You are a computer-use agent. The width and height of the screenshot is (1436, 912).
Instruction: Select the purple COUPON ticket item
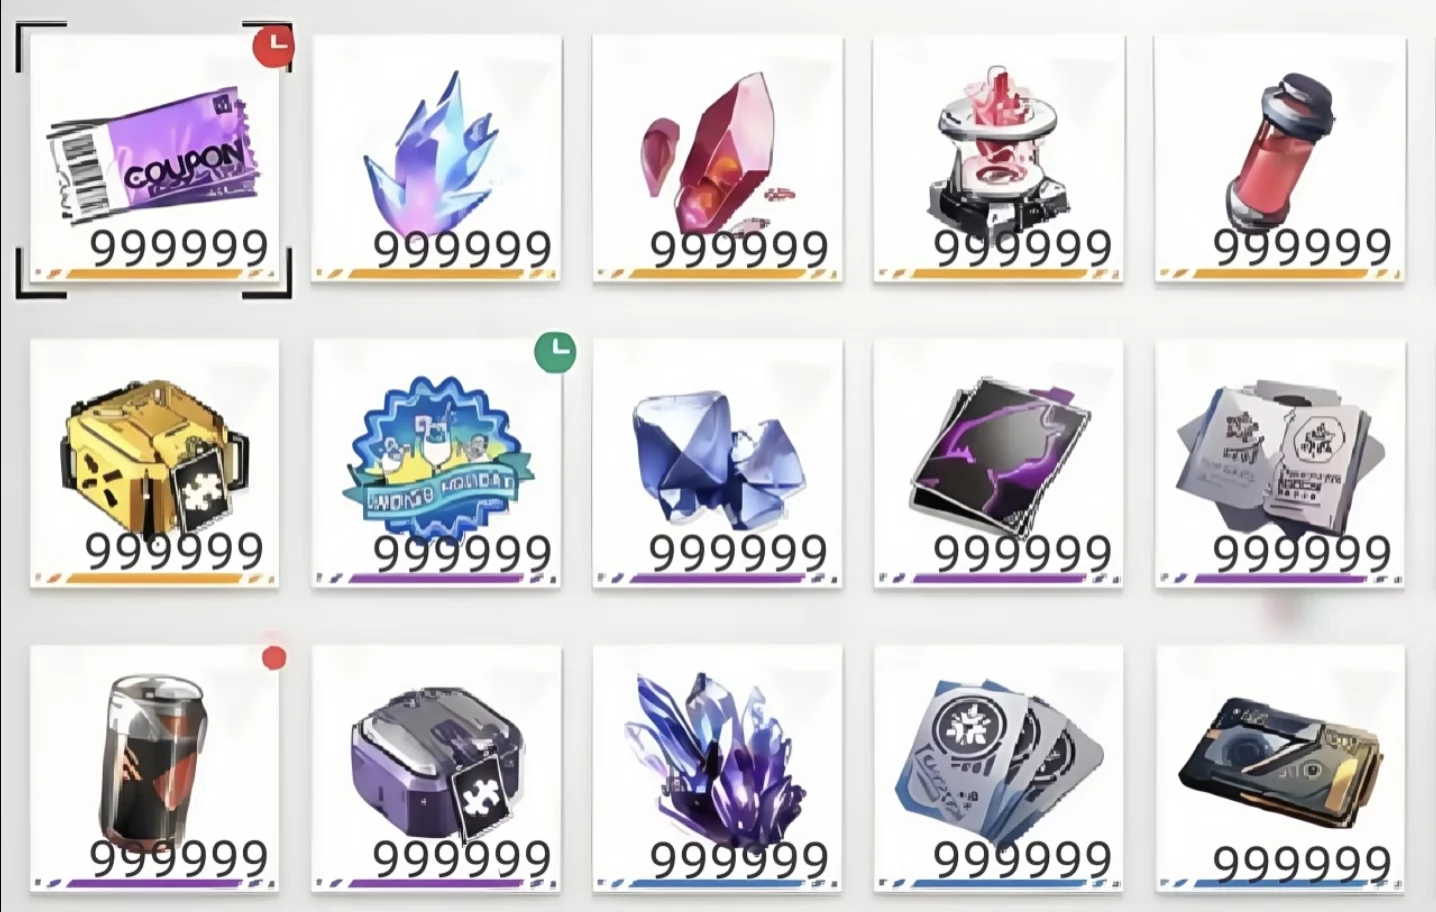click(x=154, y=157)
